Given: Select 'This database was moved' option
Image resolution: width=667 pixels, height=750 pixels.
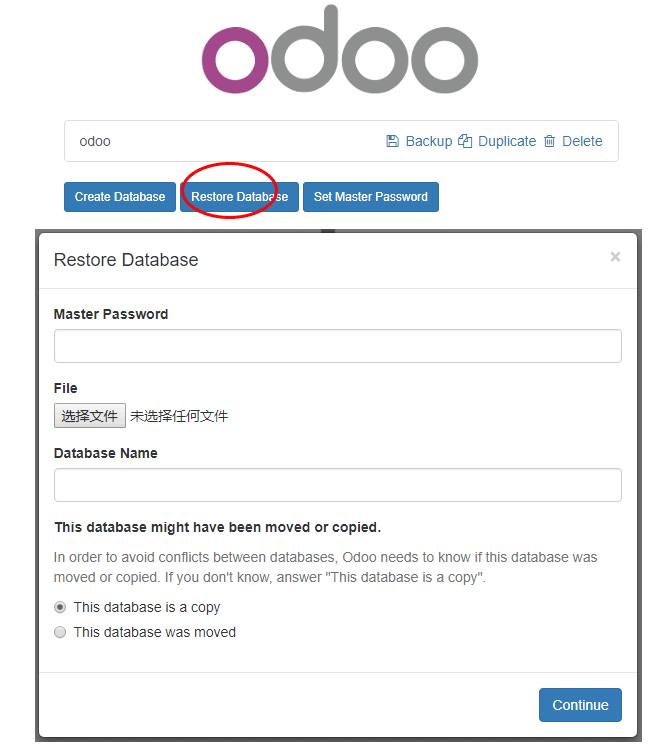Looking at the screenshot, I should 60,632.
